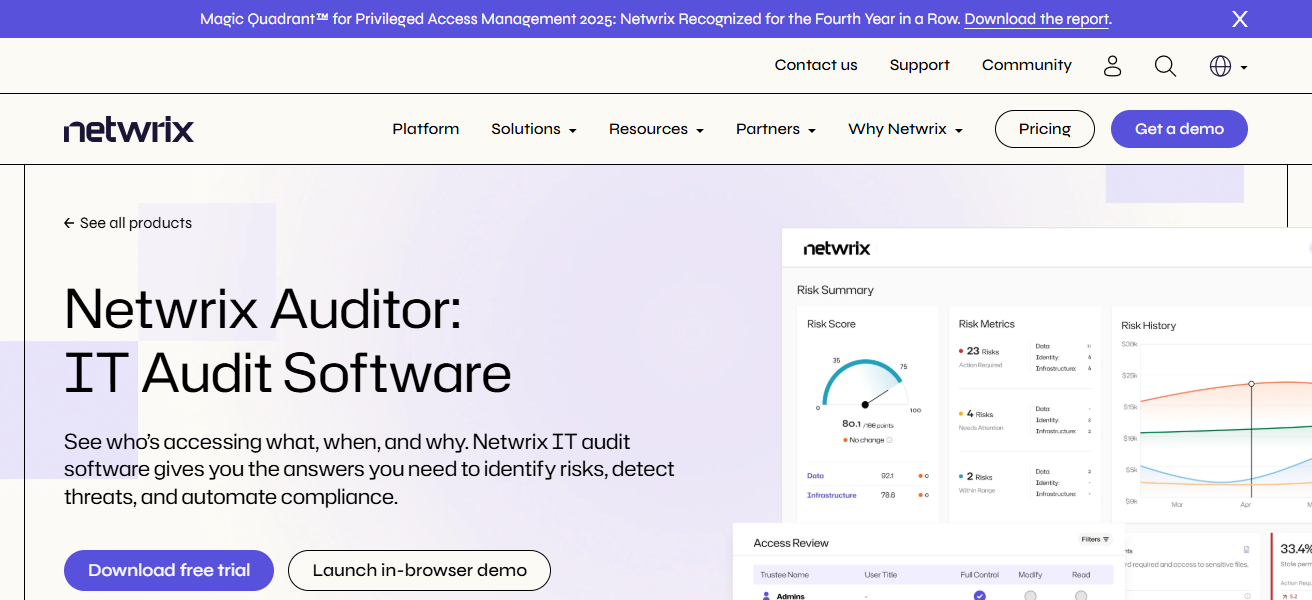This screenshot has height=600, width=1312.
Task: Open the user account icon in the header
Action: pyautogui.click(x=1113, y=65)
